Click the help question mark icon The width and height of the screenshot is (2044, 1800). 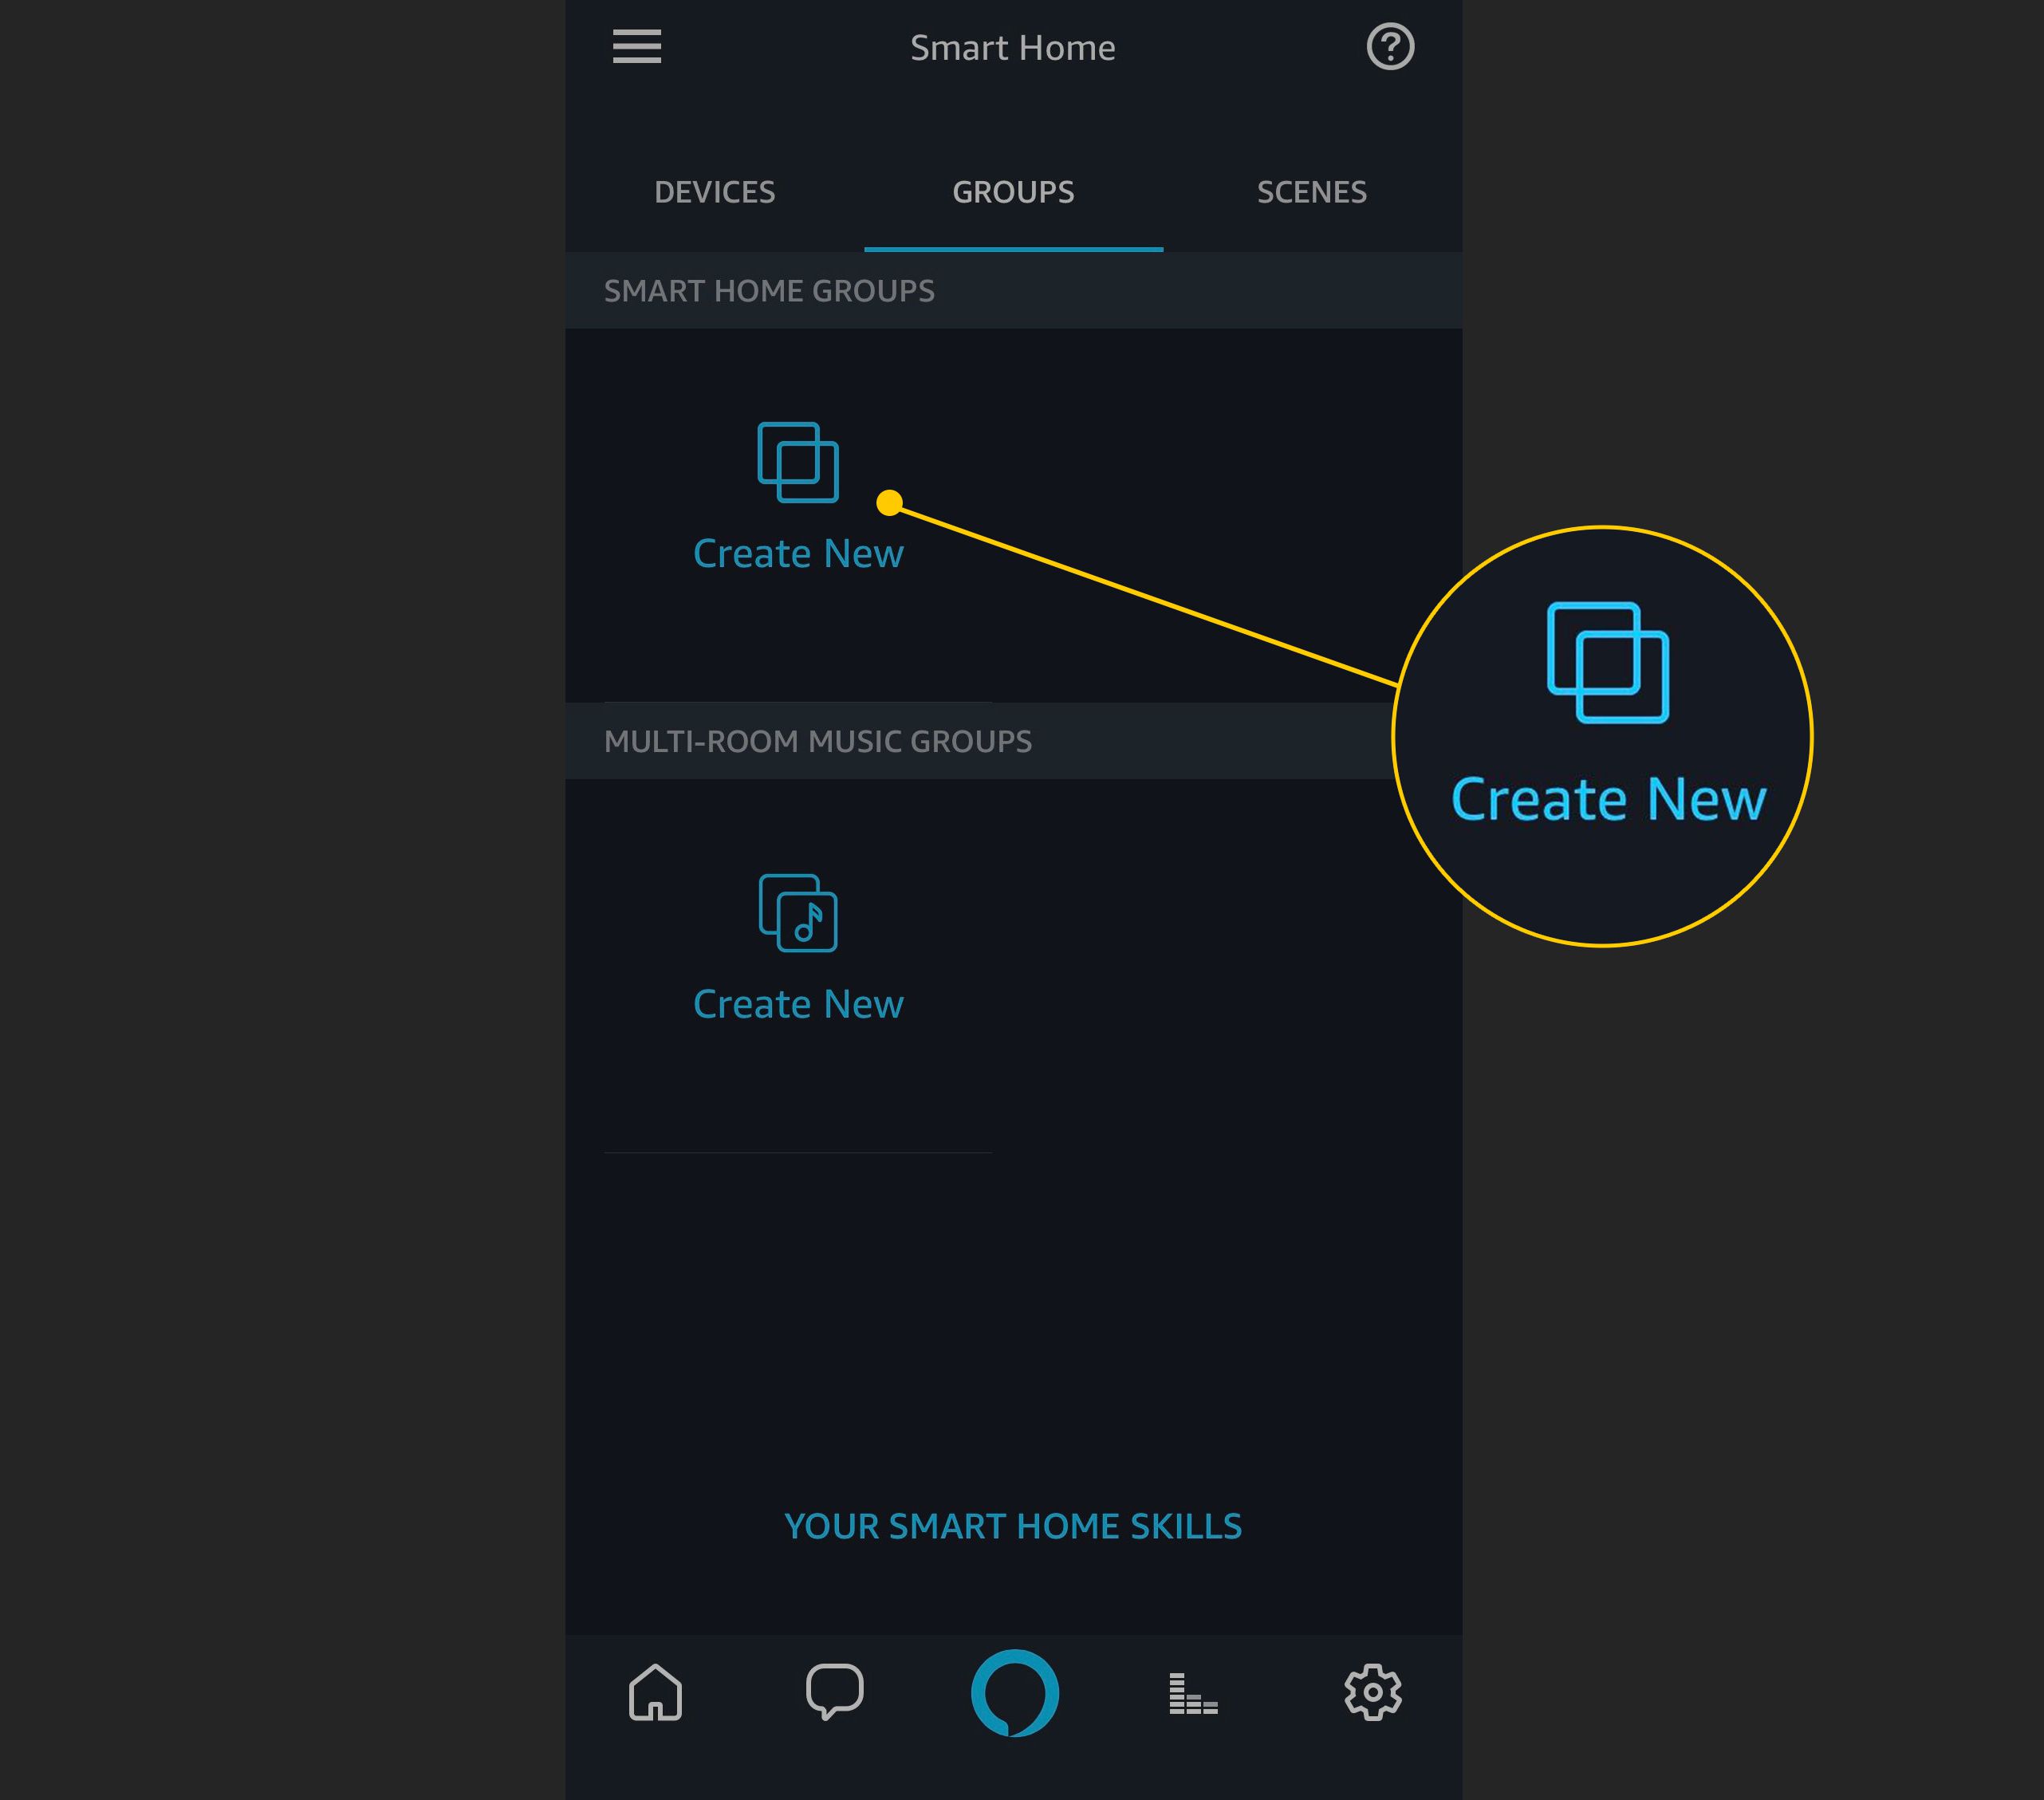1391,45
